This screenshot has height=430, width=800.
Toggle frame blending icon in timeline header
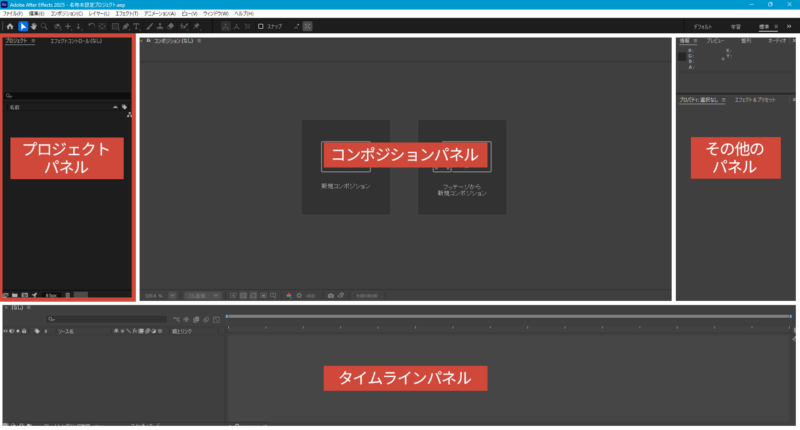click(x=196, y=320)
